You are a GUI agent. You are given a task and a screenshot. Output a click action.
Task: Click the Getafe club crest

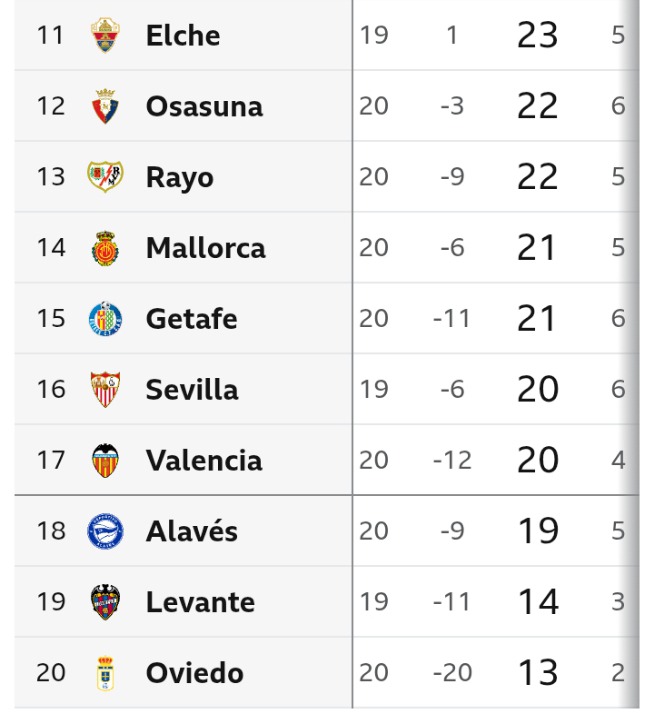pyautogui.click(x=104, y=319)
